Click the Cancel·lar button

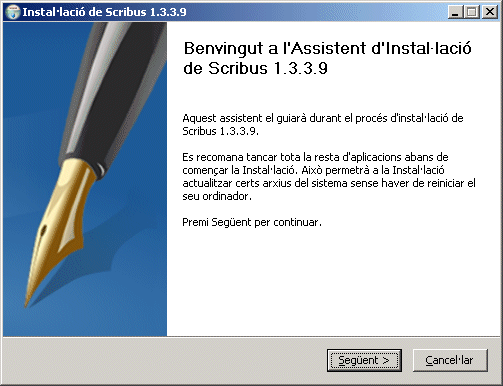coord(450,360)
